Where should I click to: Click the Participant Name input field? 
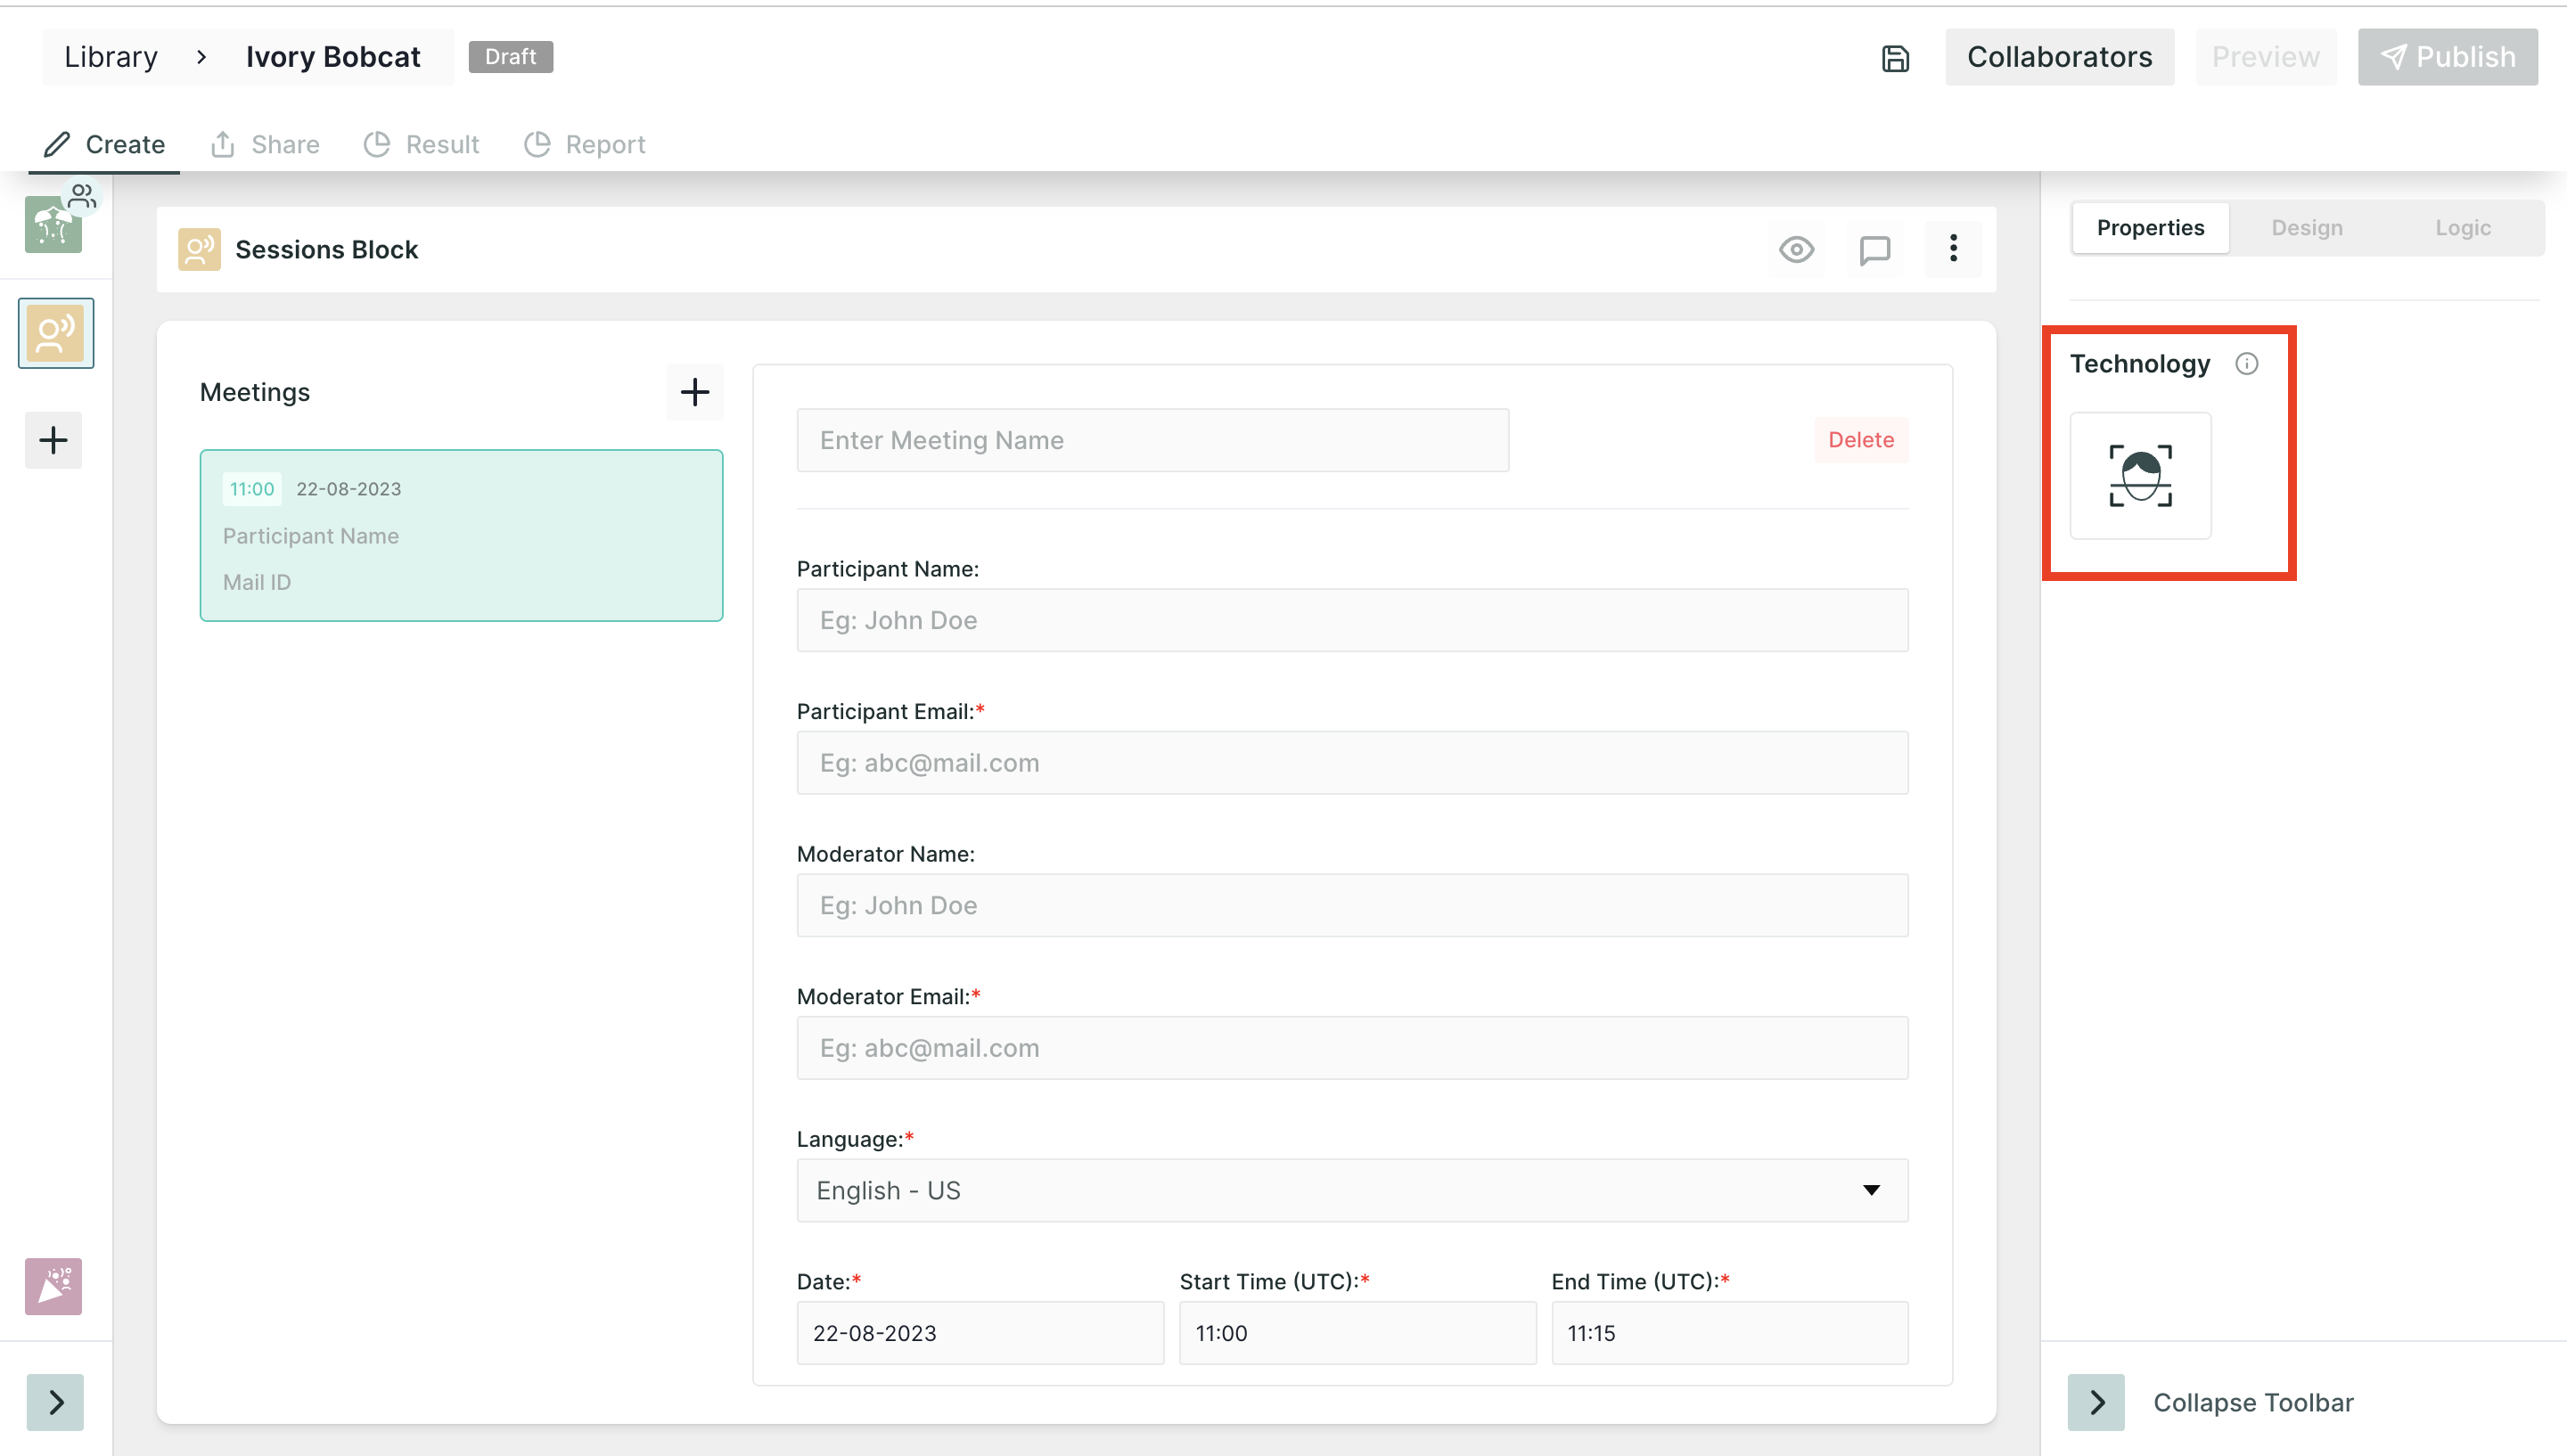pos(1352,620)
